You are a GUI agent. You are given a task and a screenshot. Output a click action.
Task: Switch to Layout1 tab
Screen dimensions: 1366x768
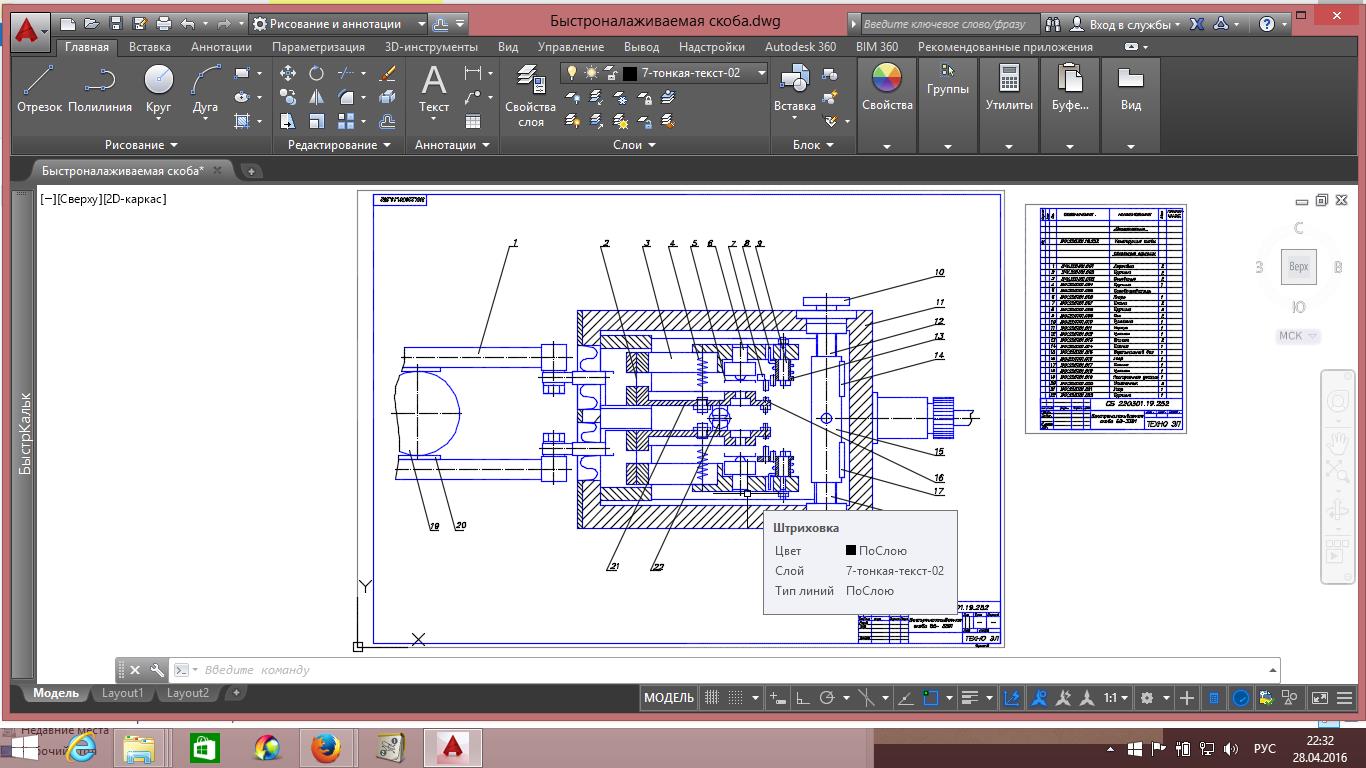[122, 693]
